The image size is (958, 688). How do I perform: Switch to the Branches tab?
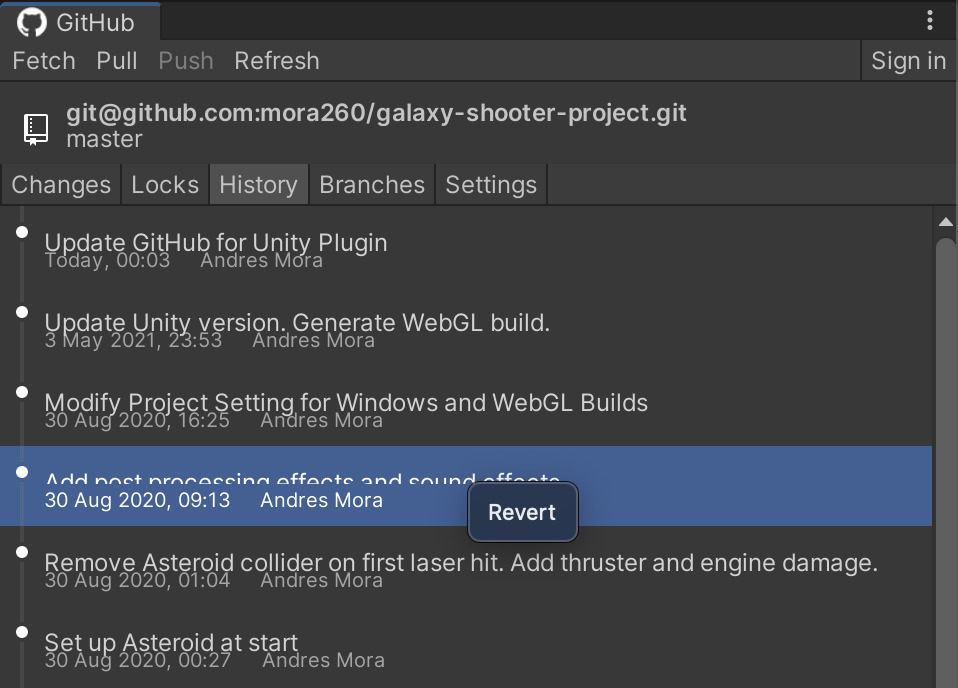tap(372, 185)
